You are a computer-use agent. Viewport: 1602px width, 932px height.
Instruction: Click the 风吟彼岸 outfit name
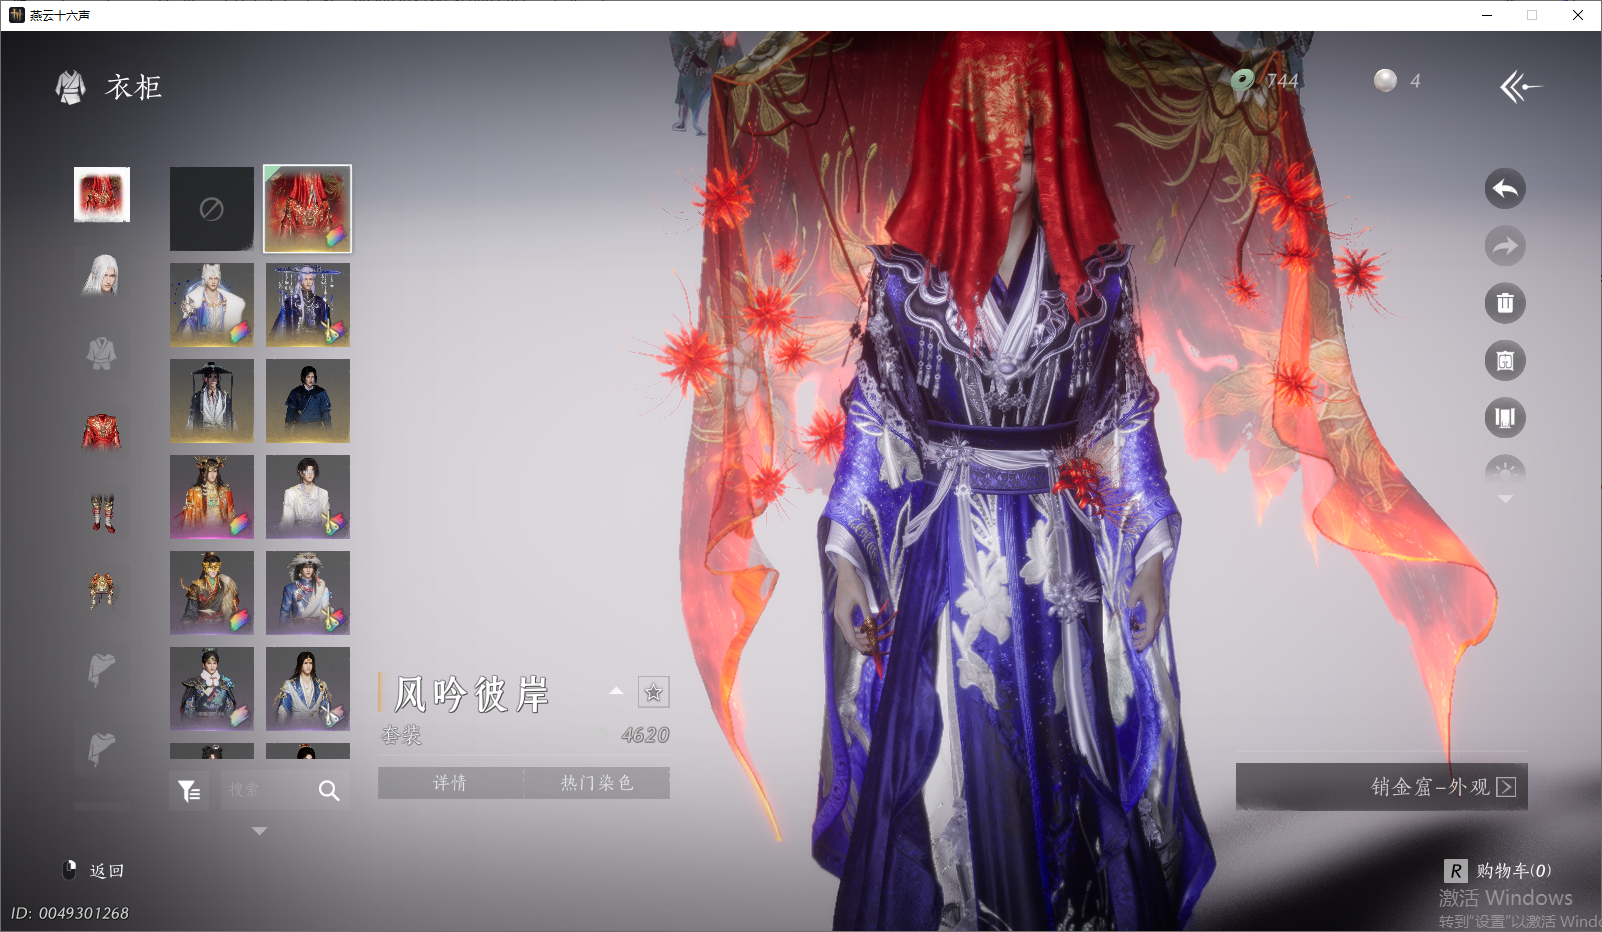click(x=472, y=694)
